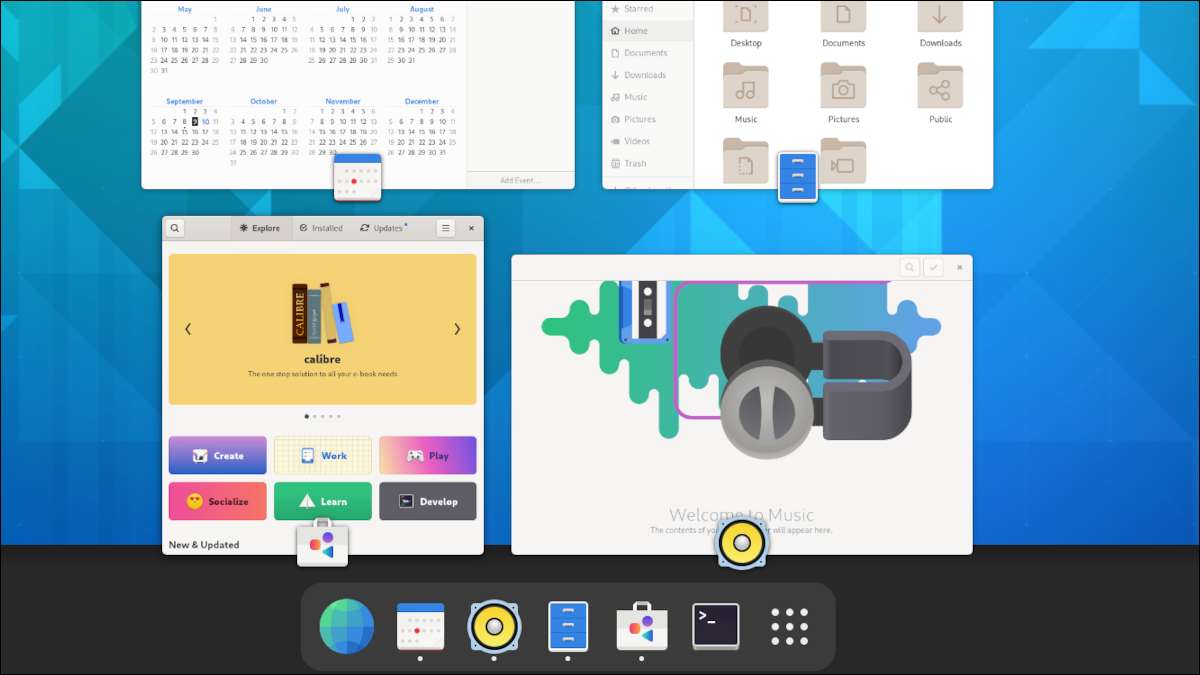
Task: Open the Socialize category in Software
Action: 218,501
